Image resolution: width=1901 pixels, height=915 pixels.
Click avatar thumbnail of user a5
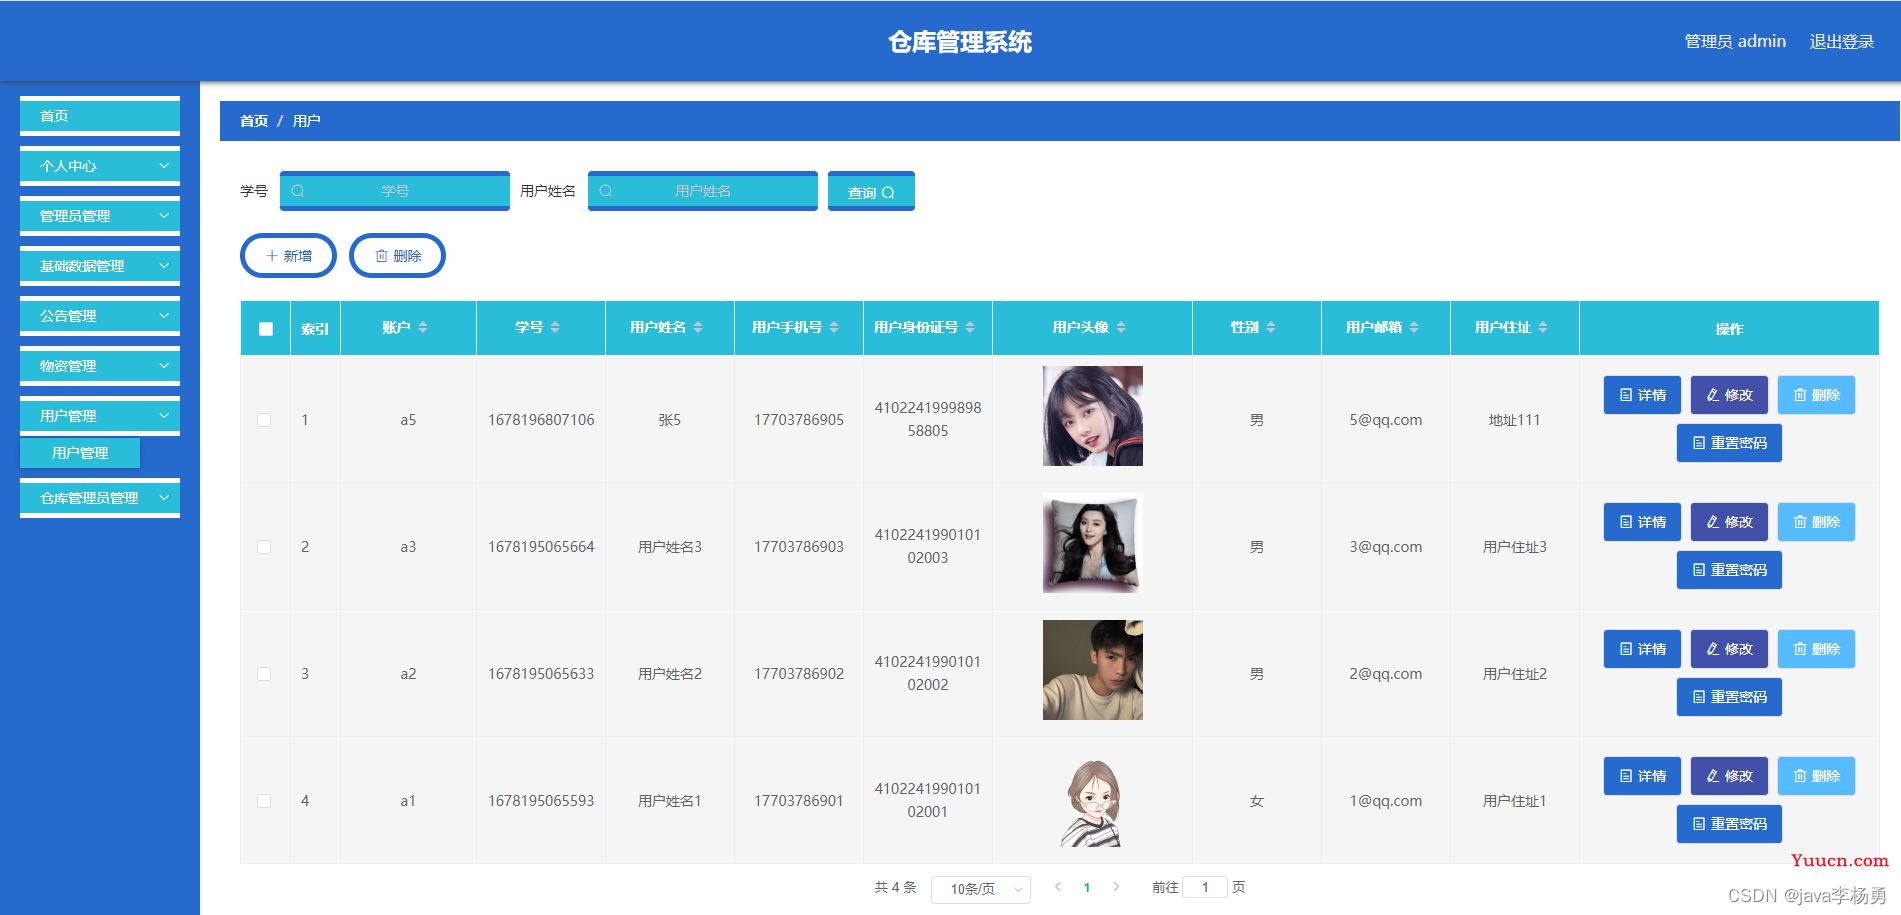(1093, 416)
